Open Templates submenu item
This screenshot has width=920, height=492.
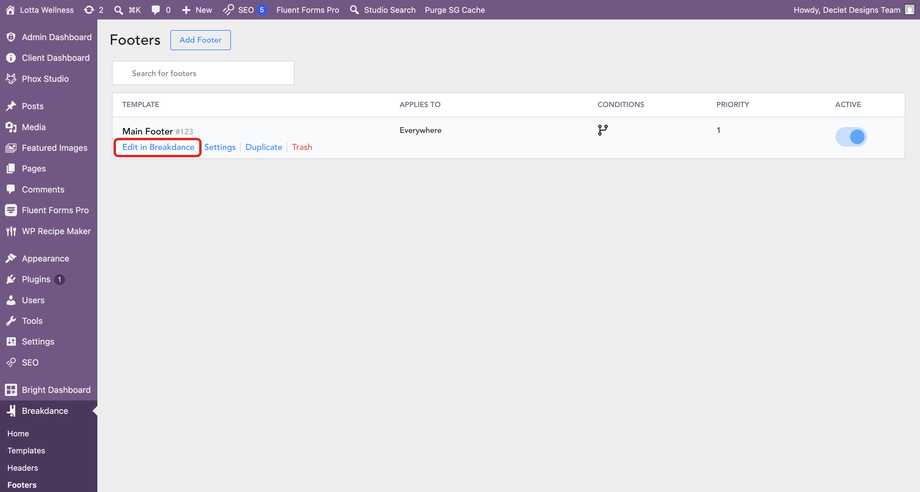[x=26, y=451]
